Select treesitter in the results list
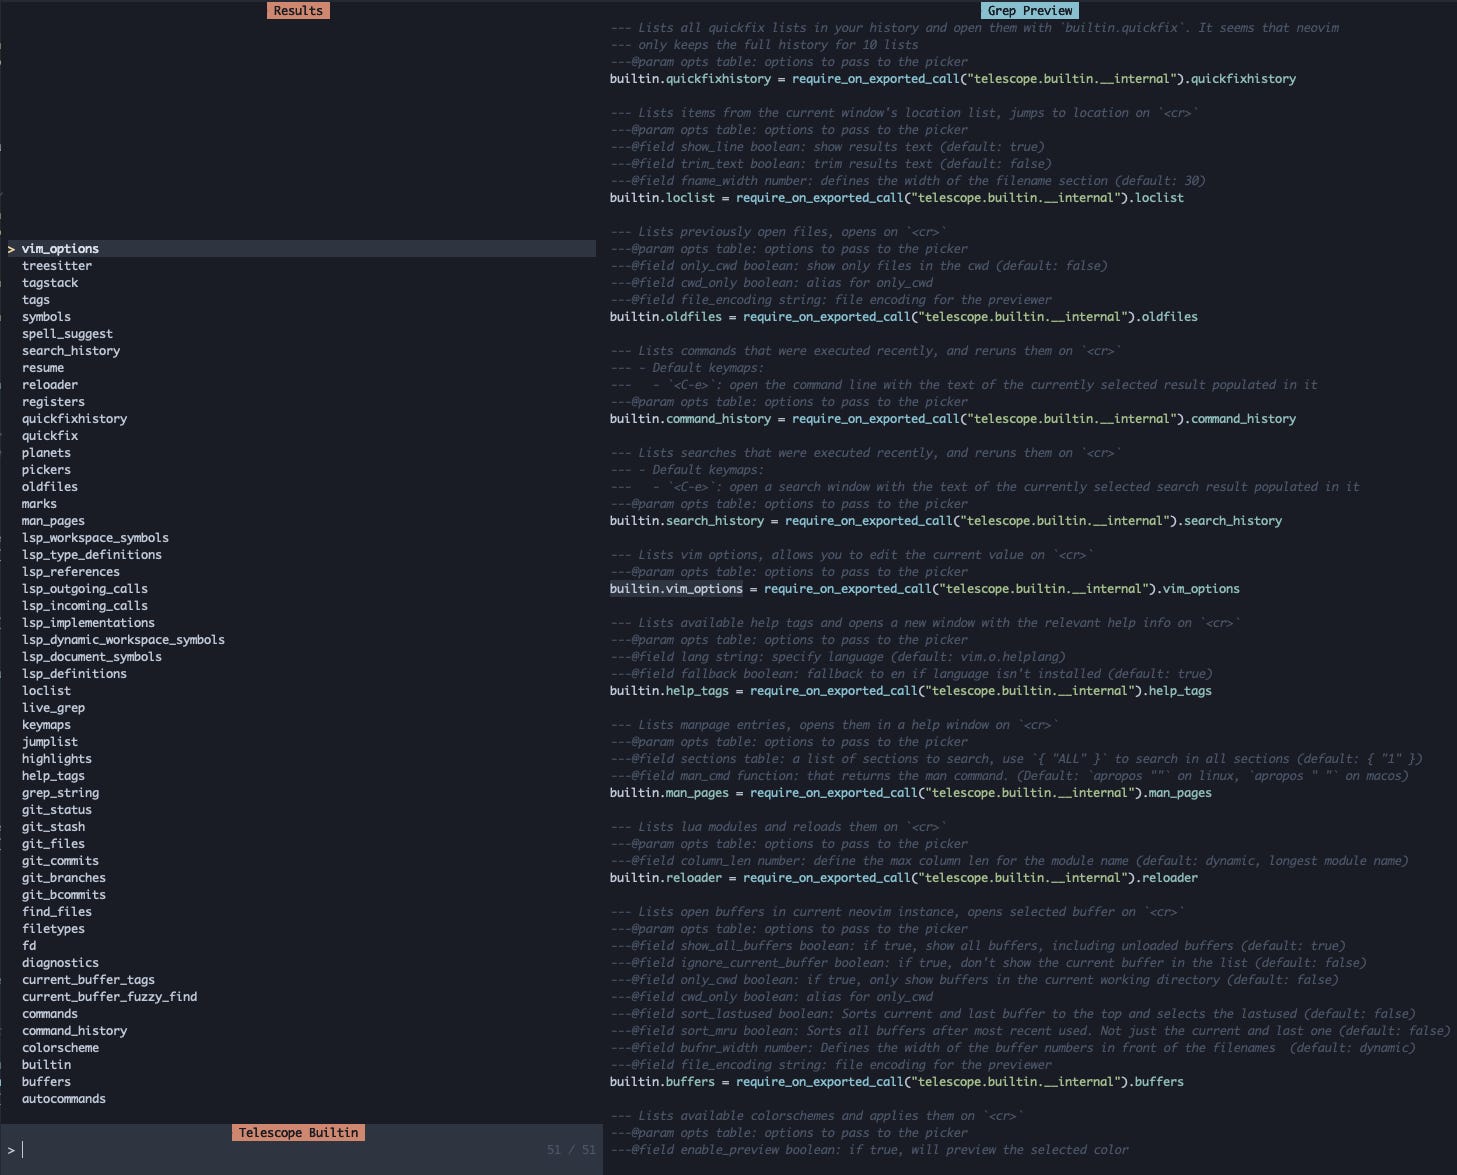This screenshot has height=1175, width=1457. (x=57, y=266)
